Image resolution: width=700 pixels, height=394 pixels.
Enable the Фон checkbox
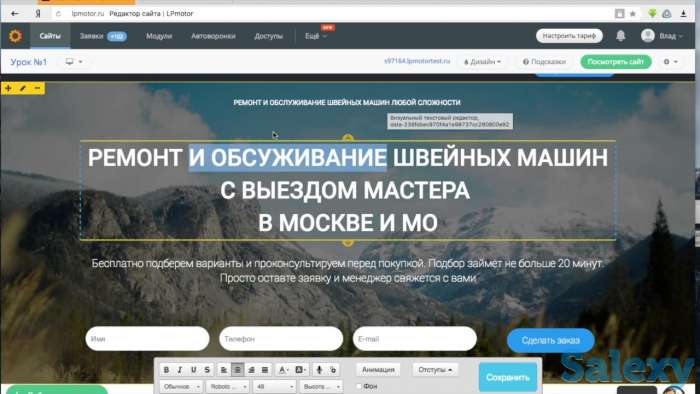tap(358, 386)
